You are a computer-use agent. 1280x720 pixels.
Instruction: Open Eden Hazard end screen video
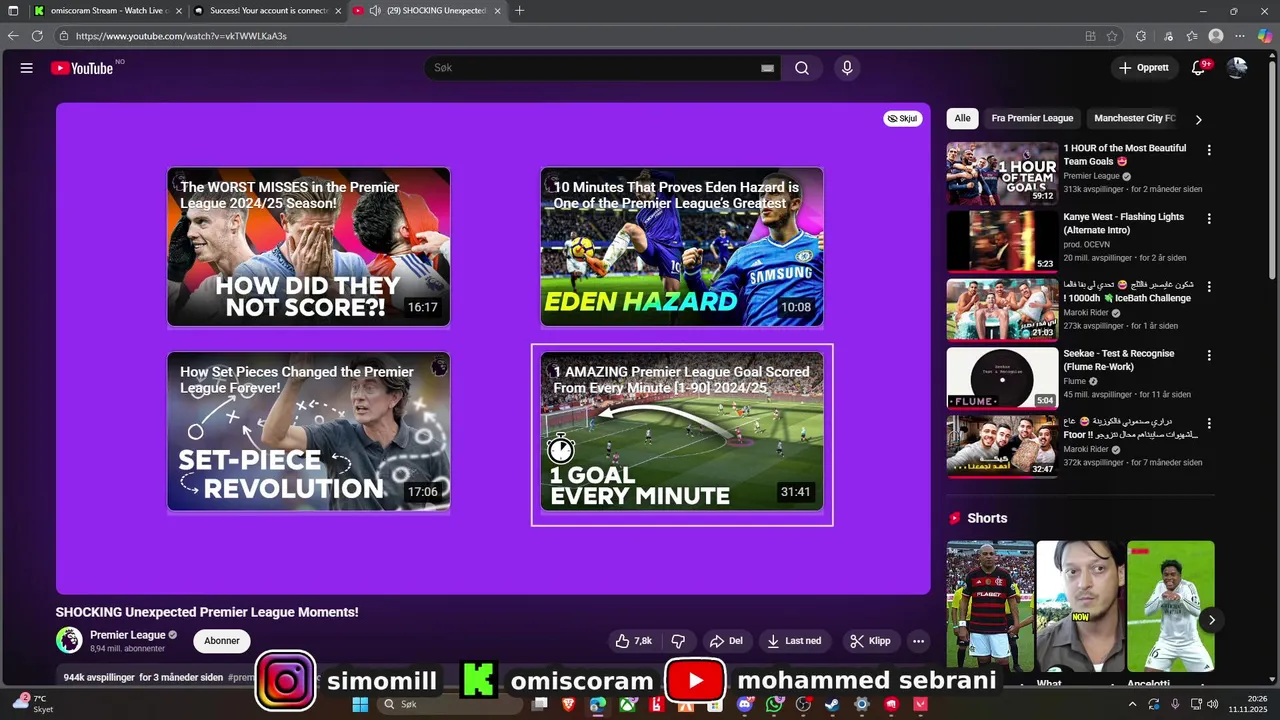point(682,246)
